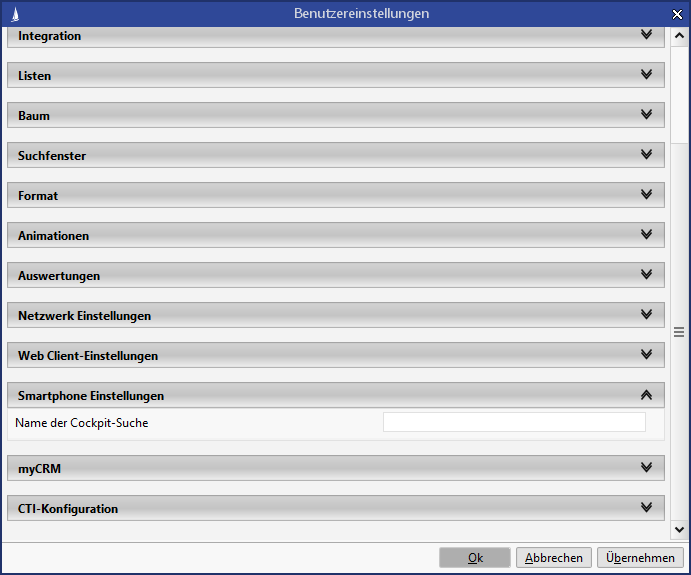Image resolution: width=691 pixels, height=575 pixels.
Task: Click the scrollbar down arrow
Action: [x=679, y=530]
